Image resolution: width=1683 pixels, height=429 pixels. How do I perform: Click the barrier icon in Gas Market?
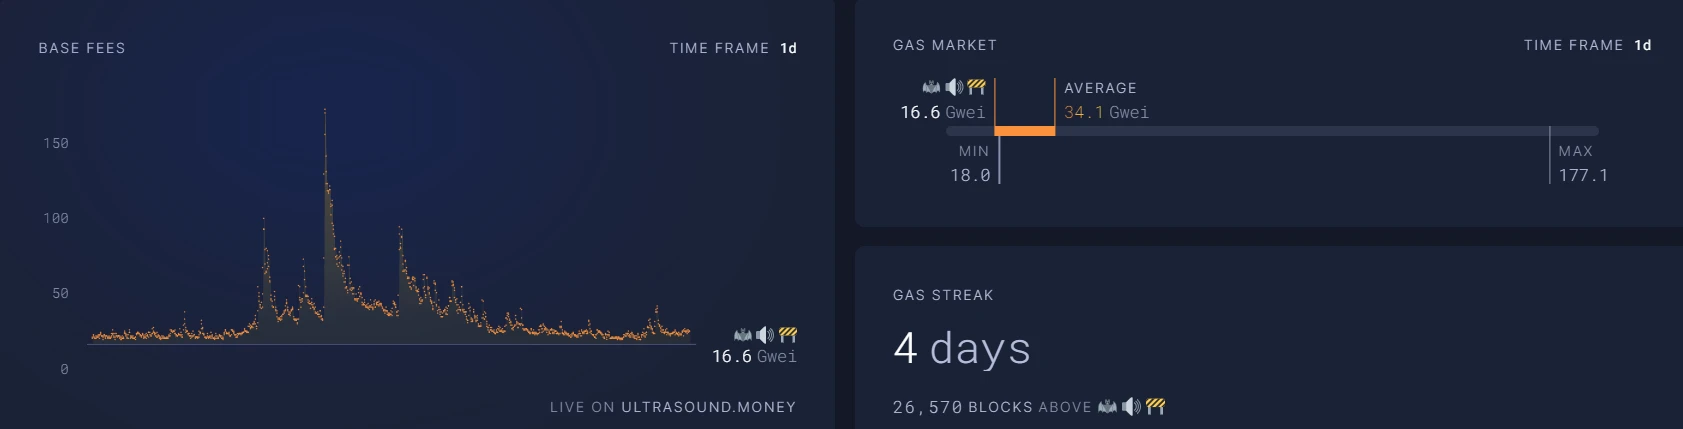click(x=977, y=87)
